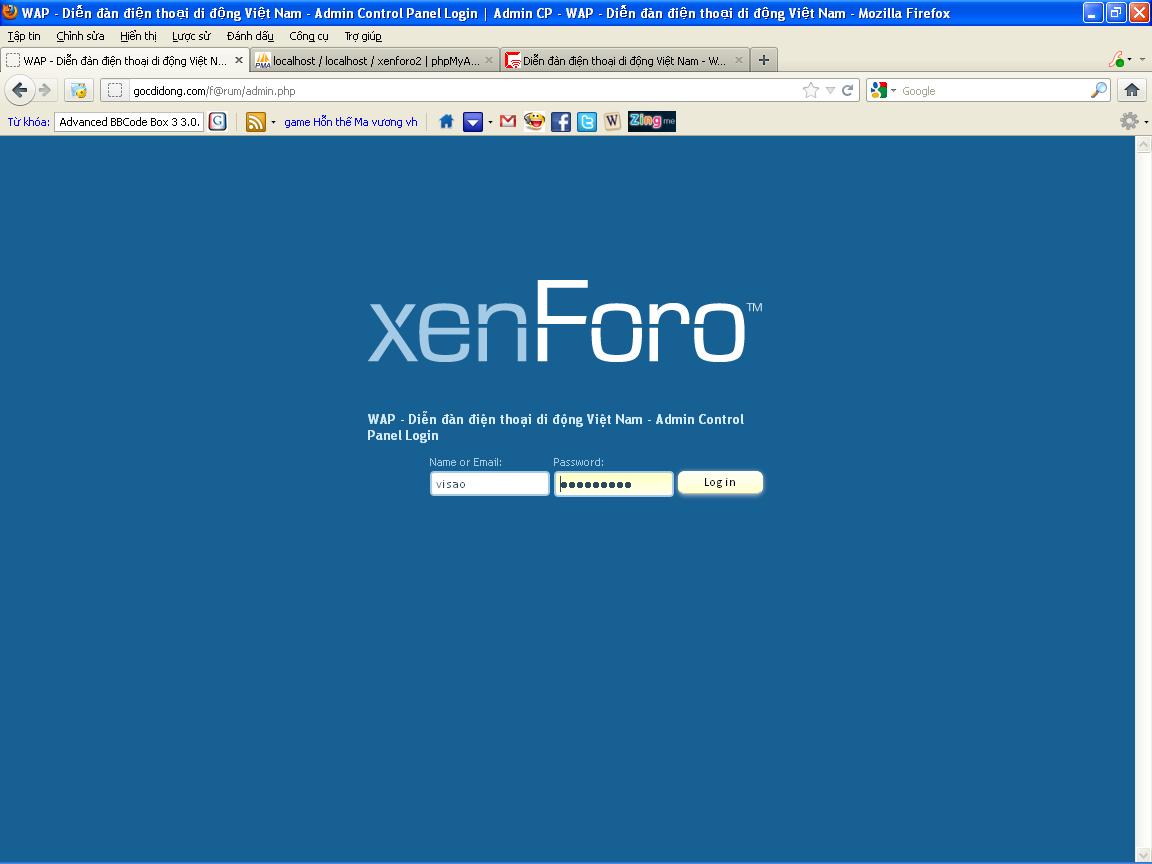Open a new tab with plus button
Viewport: 1152px width, 864px height.
click(x=764, y=60)
